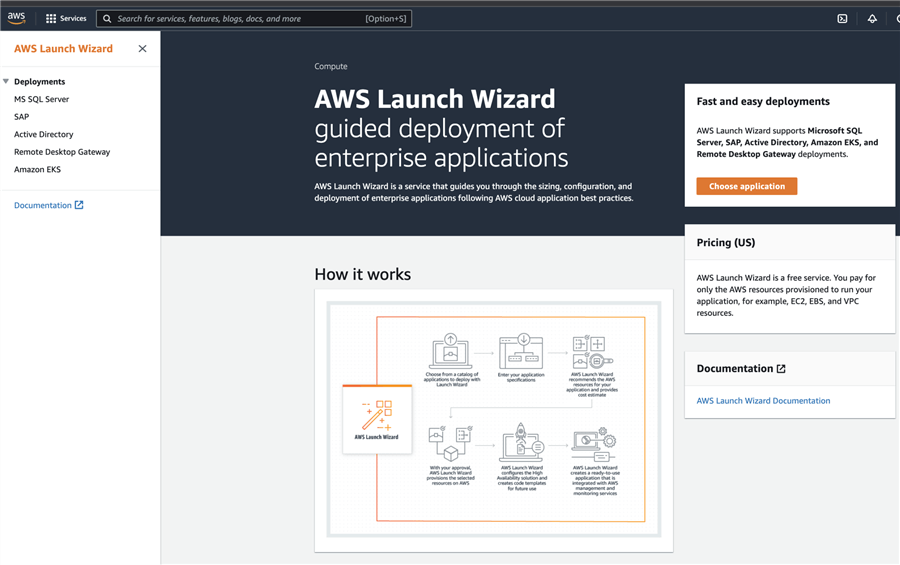
Task: Open Amazon EKS deployments
Action: [37, 169]
